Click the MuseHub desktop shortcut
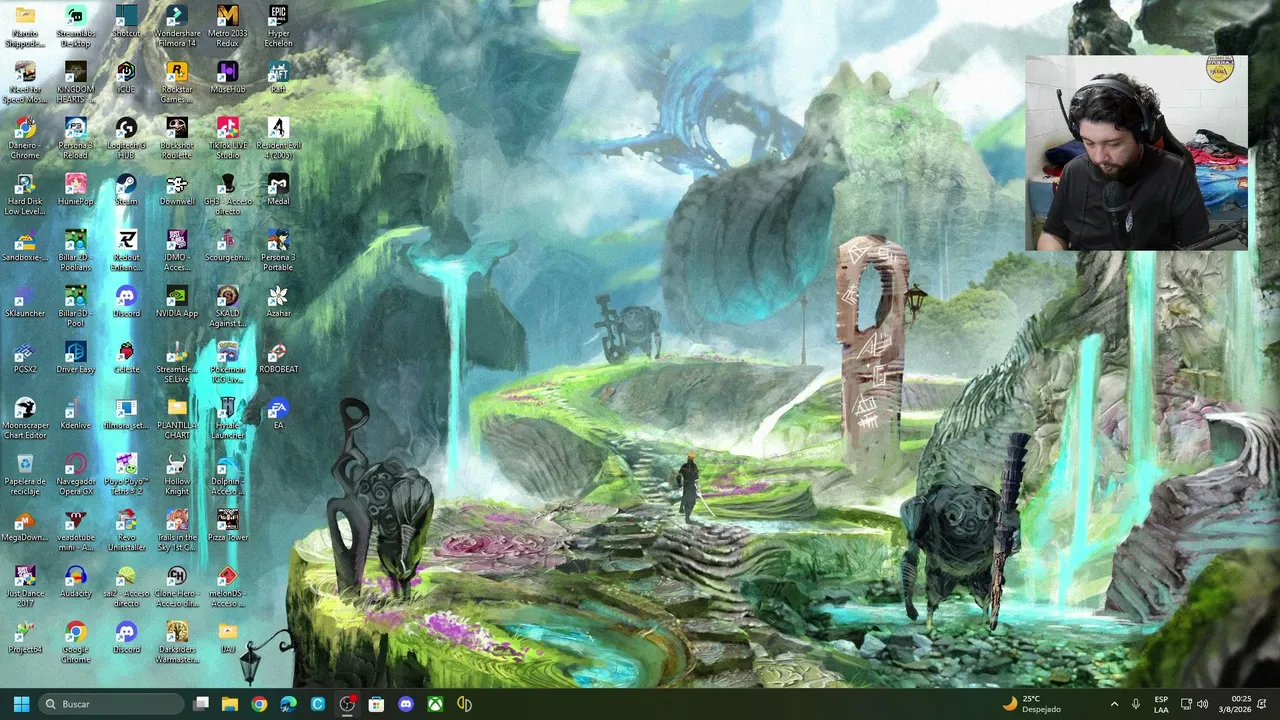This screenshot has width=1280, height=720. [228, 78]
